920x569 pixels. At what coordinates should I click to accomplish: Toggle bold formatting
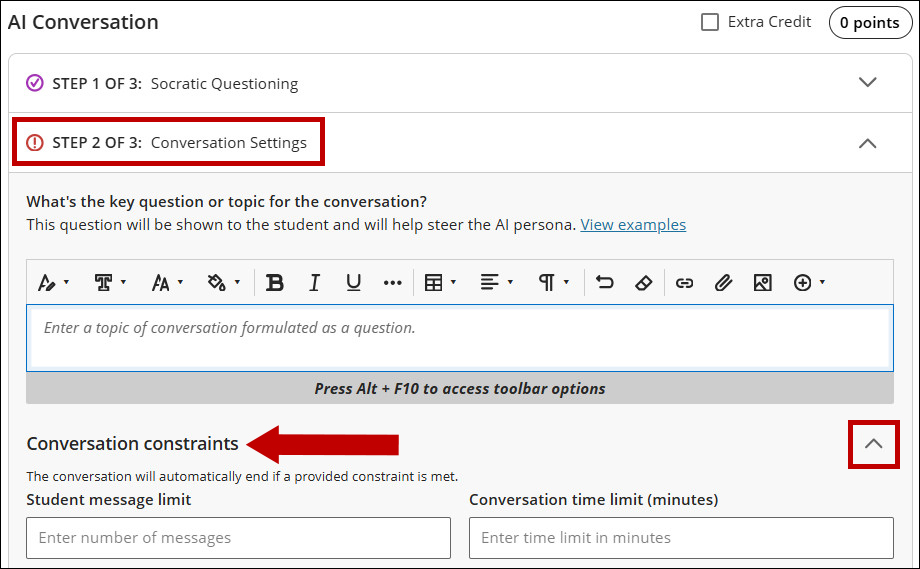tap(275, 283)
